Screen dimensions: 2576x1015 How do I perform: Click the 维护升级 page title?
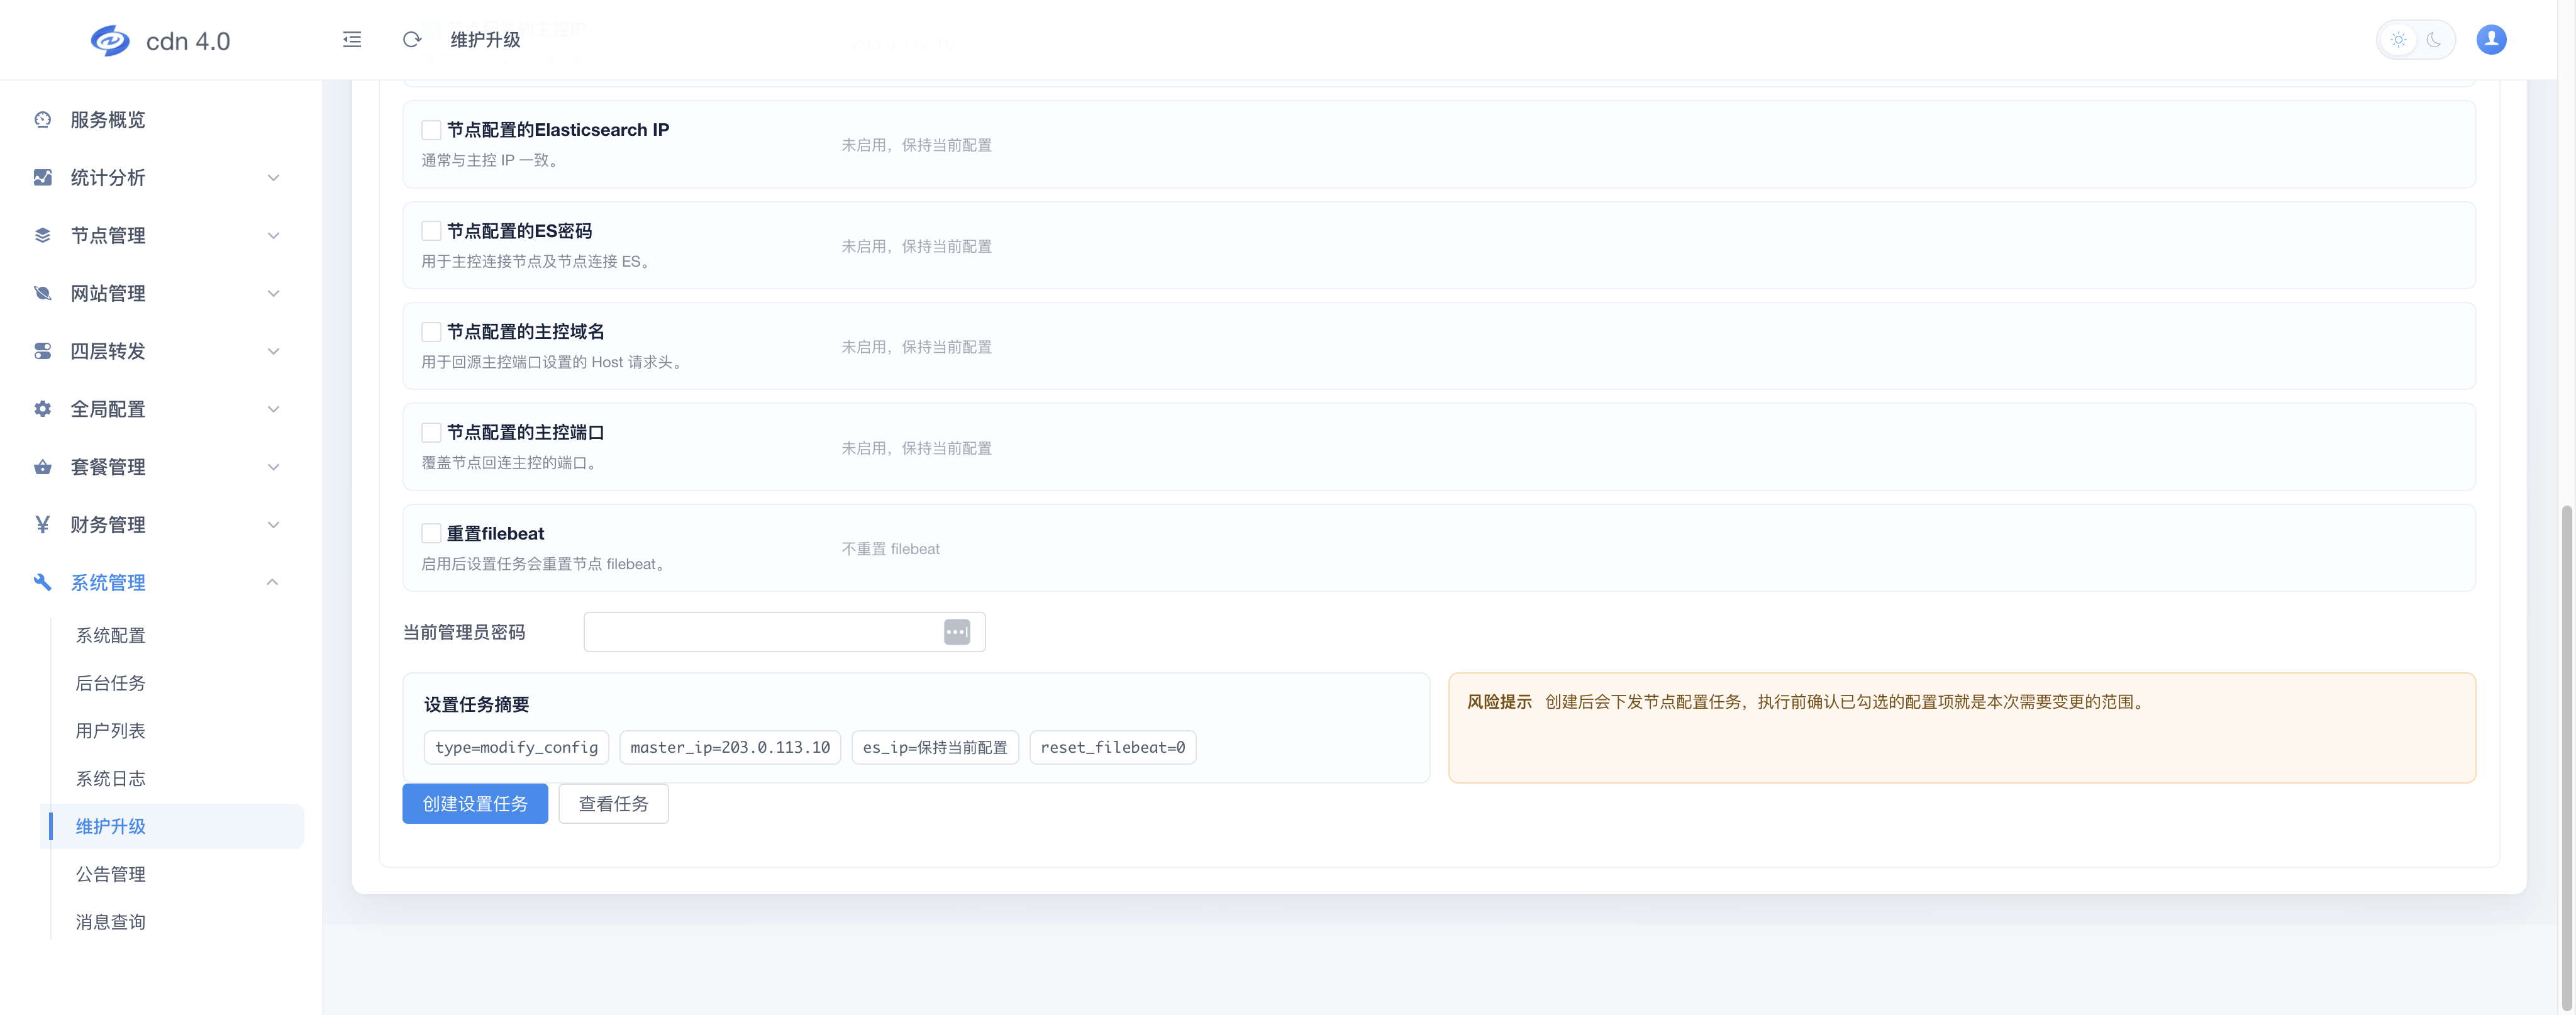pos(485,40)
